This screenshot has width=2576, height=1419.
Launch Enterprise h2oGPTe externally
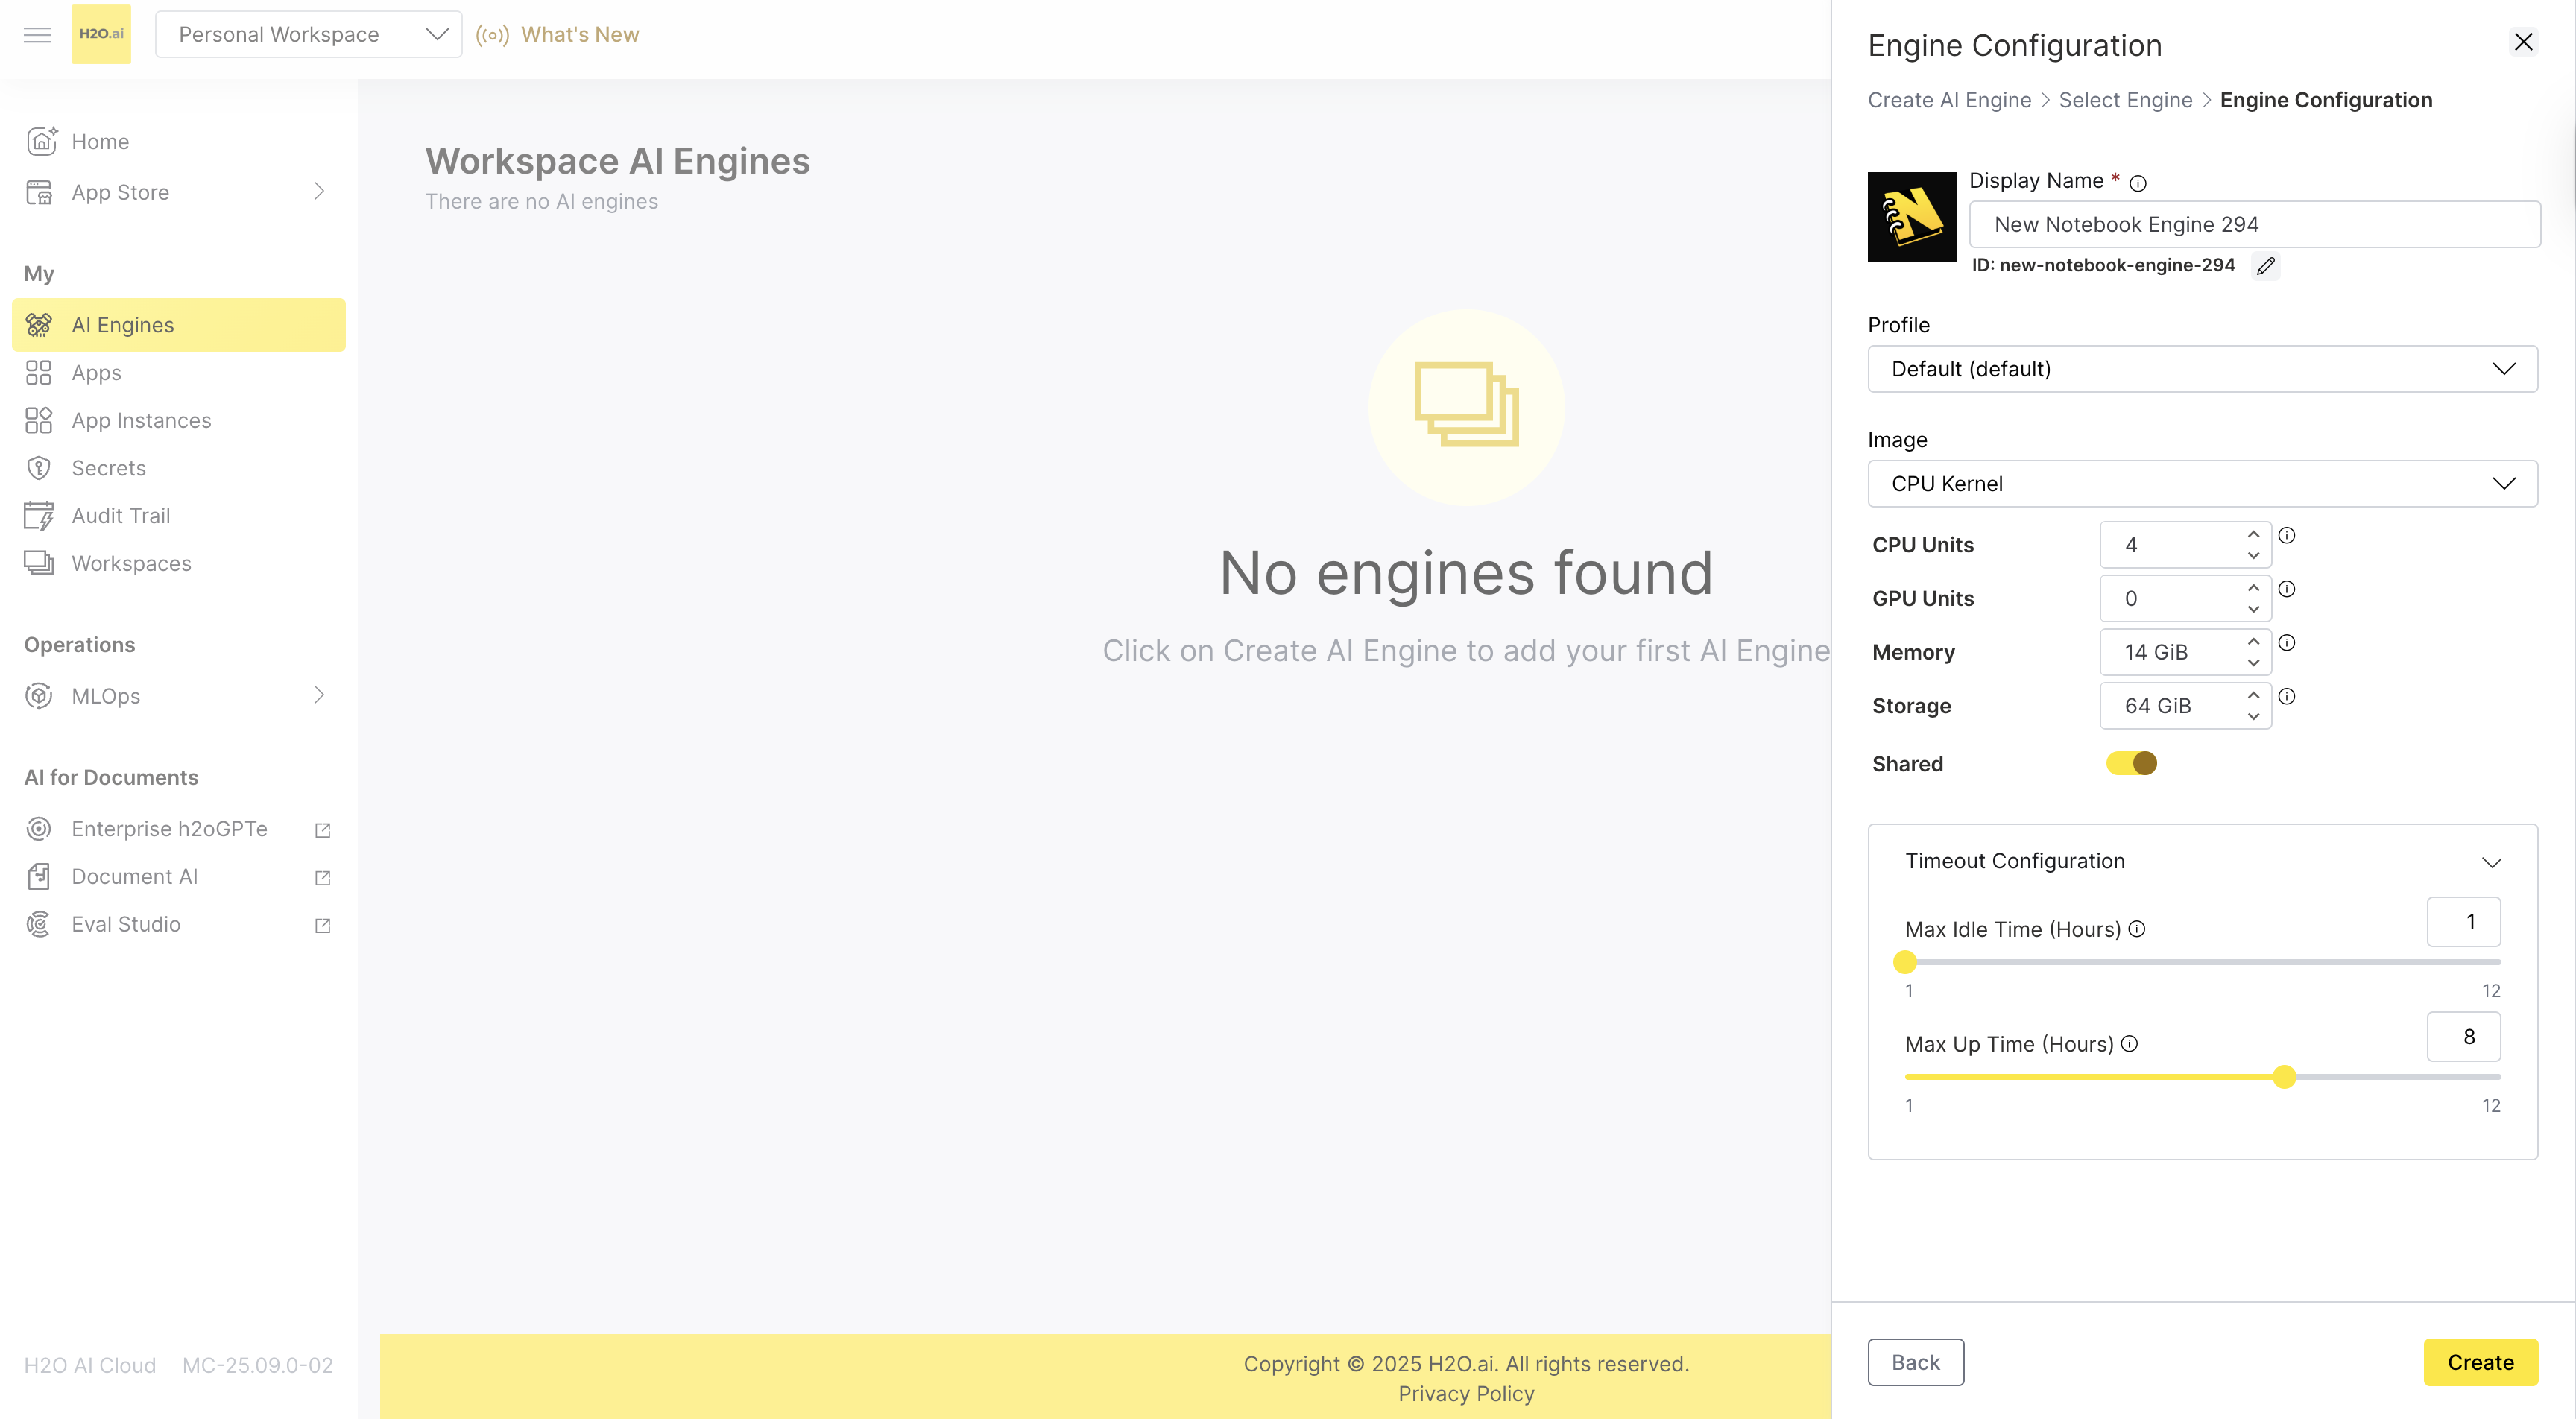tap(322, 829)
